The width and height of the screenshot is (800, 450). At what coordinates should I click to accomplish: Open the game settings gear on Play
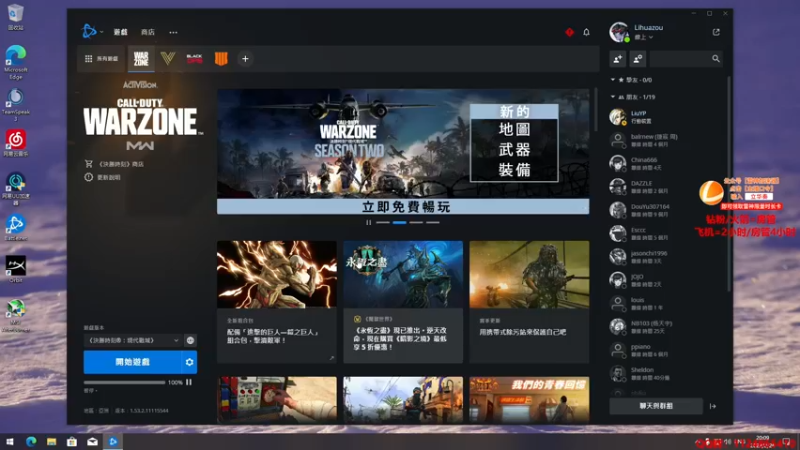(x=190, y=362)
